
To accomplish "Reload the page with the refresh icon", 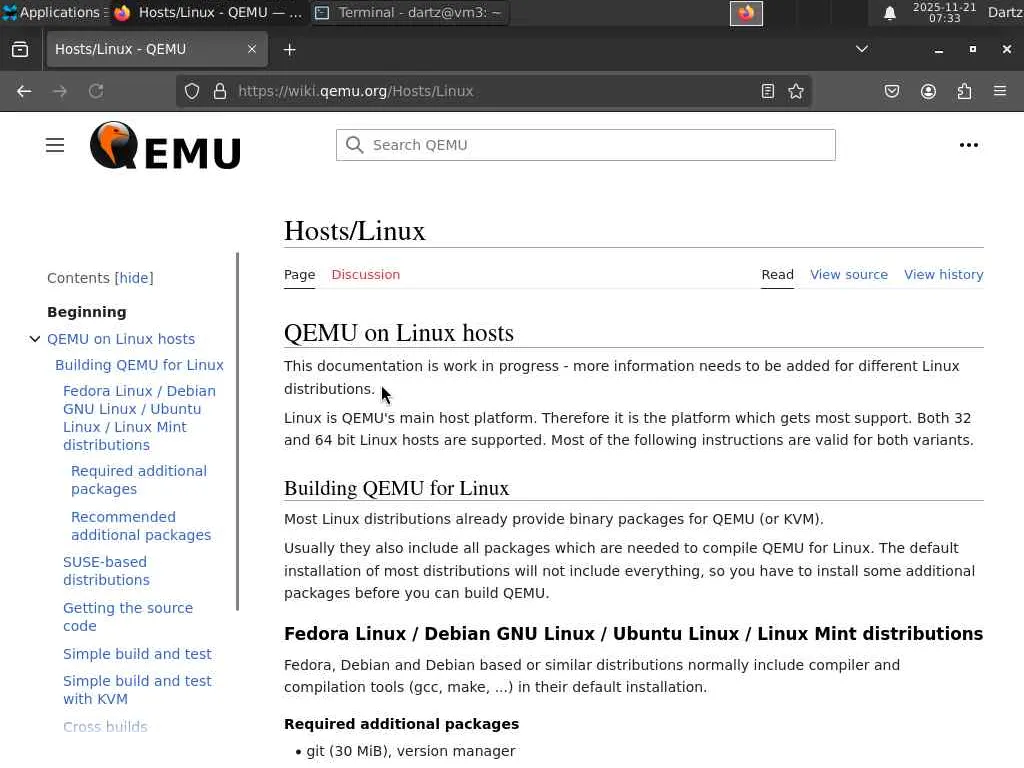I will [x=96, y=91].
